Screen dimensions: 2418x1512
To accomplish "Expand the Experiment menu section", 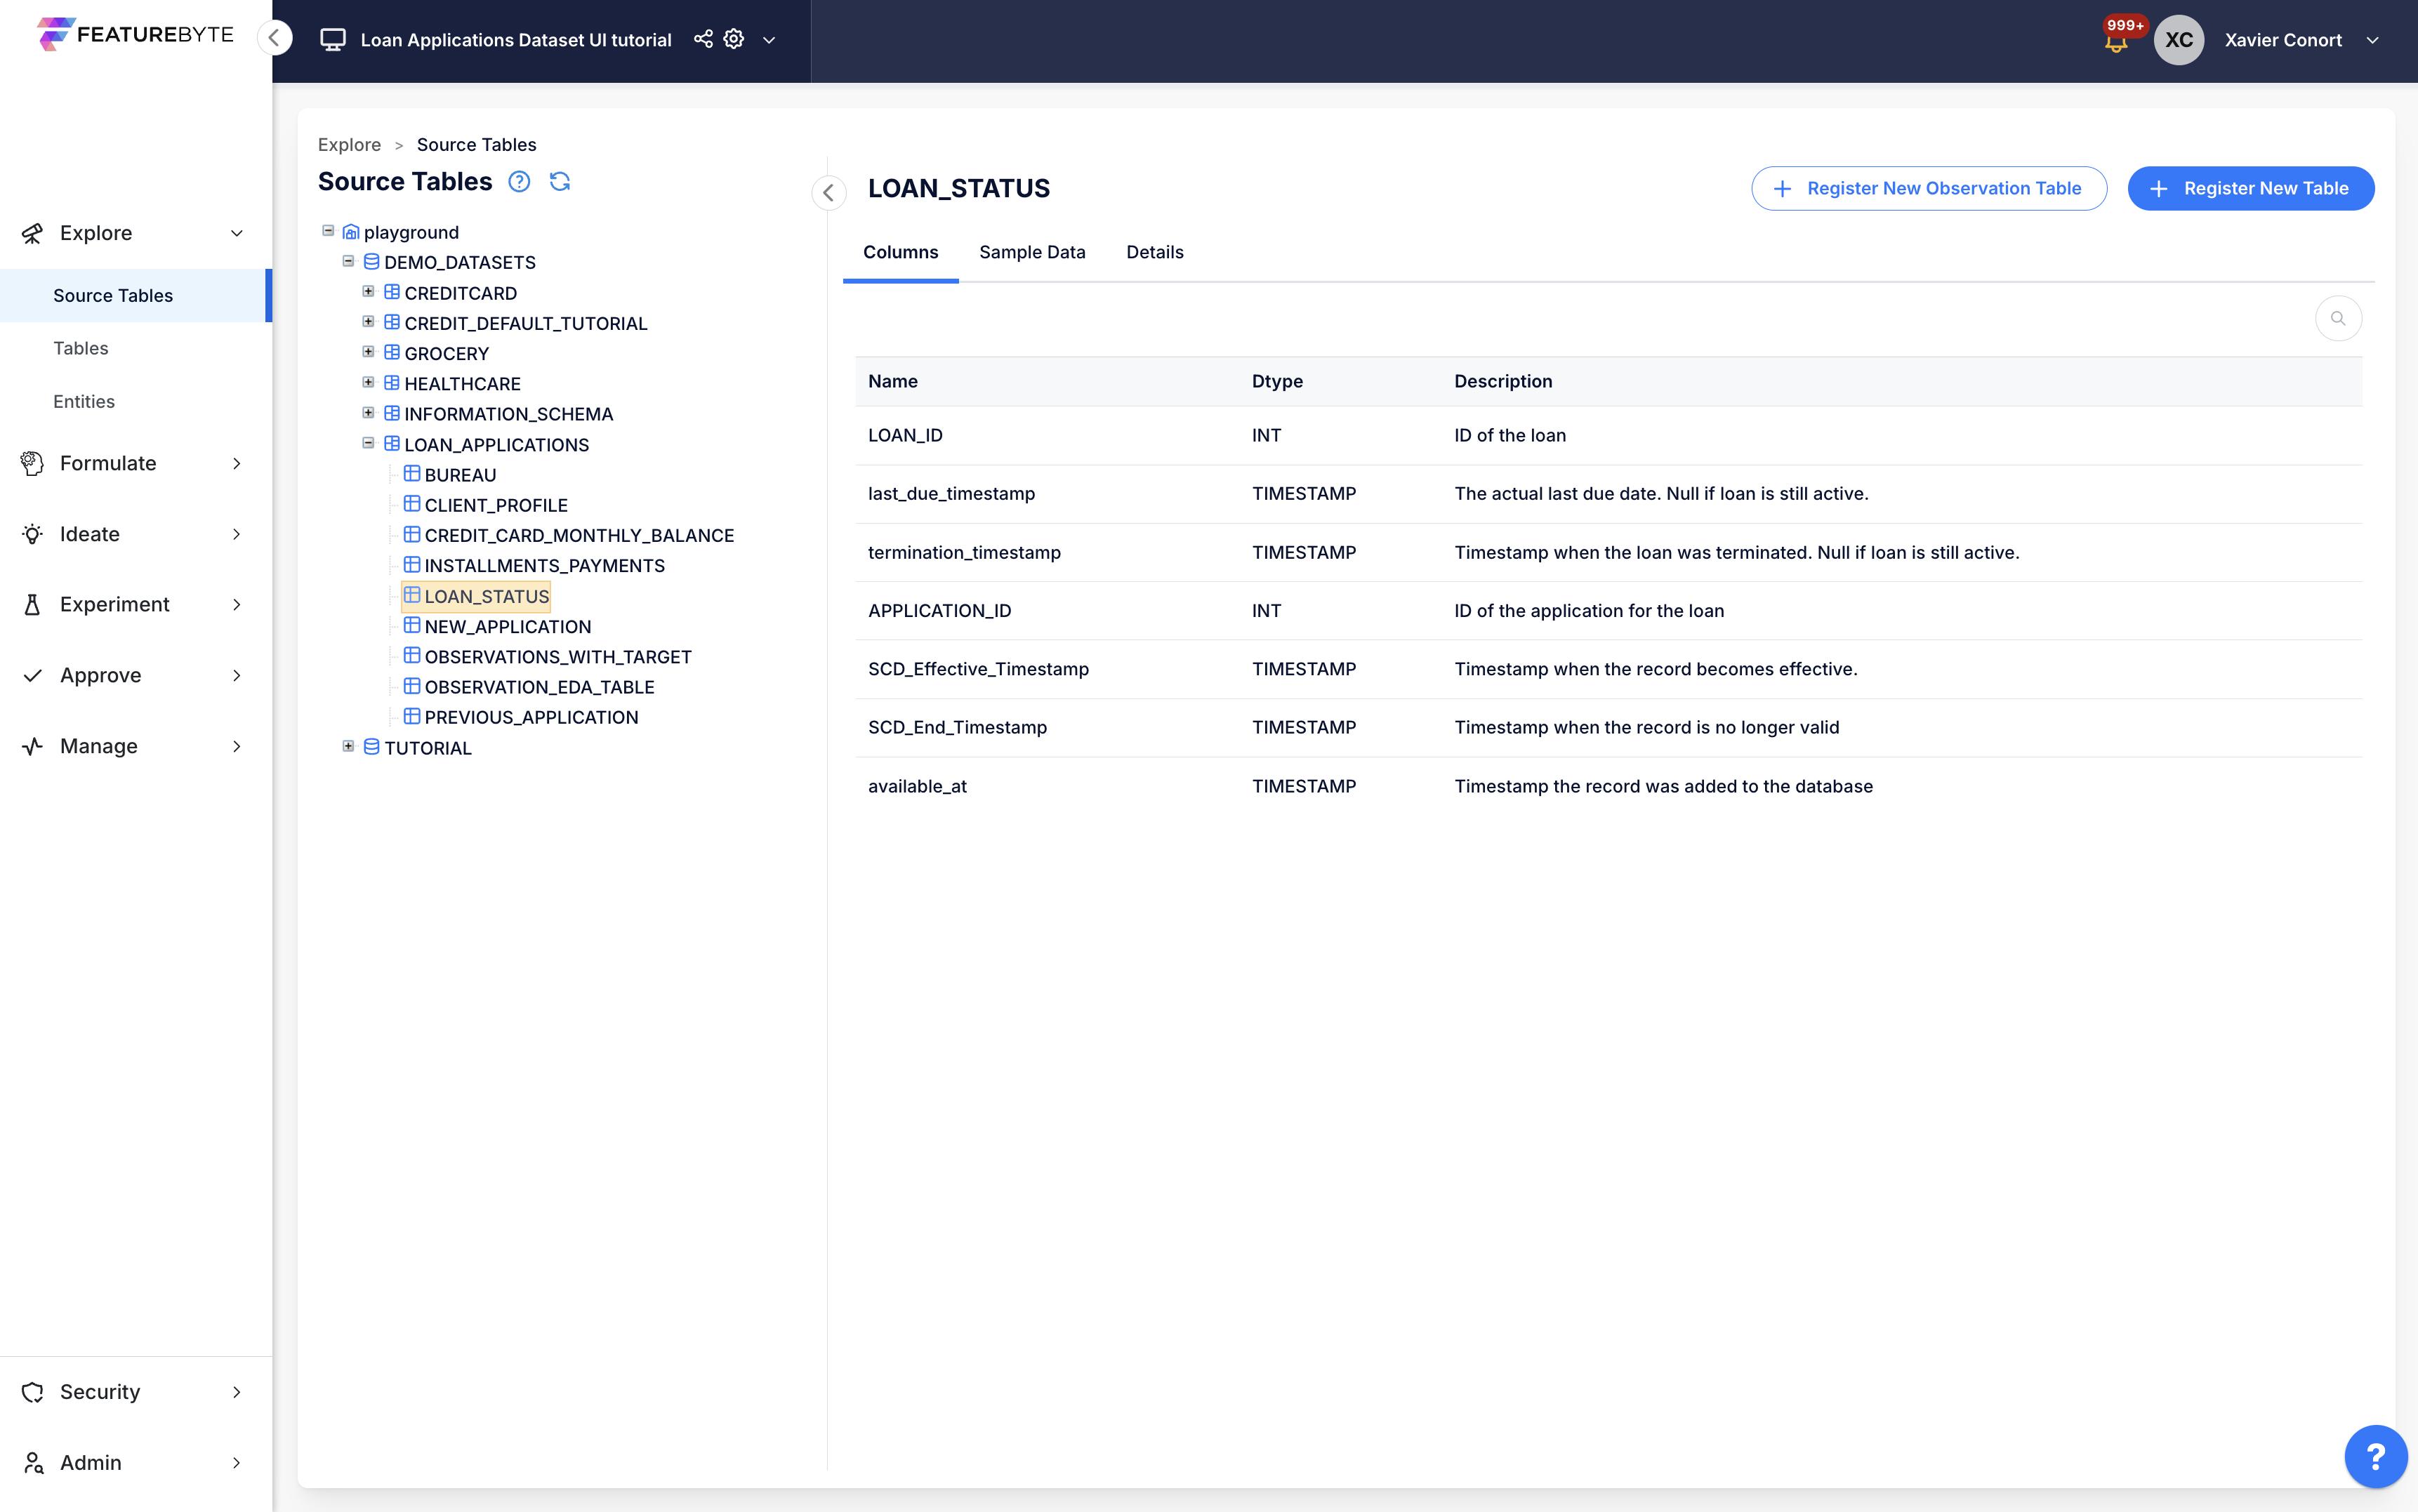I will click(x=237, y=604).
